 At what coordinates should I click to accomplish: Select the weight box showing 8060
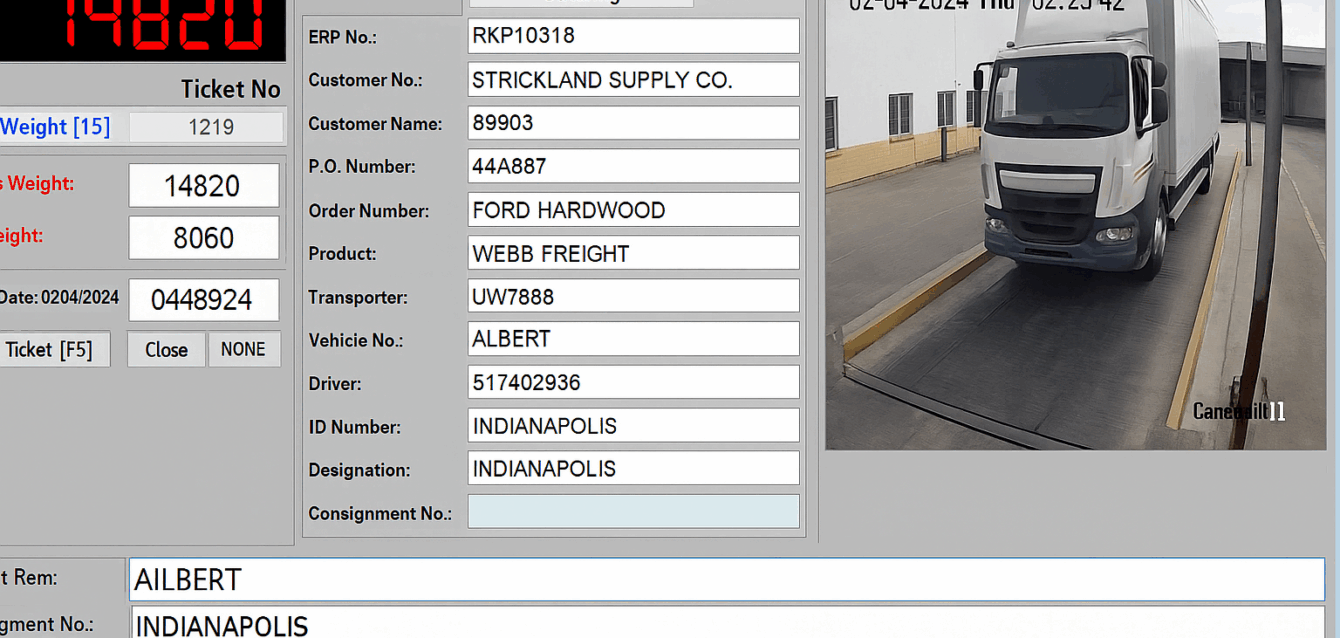pyautogui.click(x=204, y=238)
